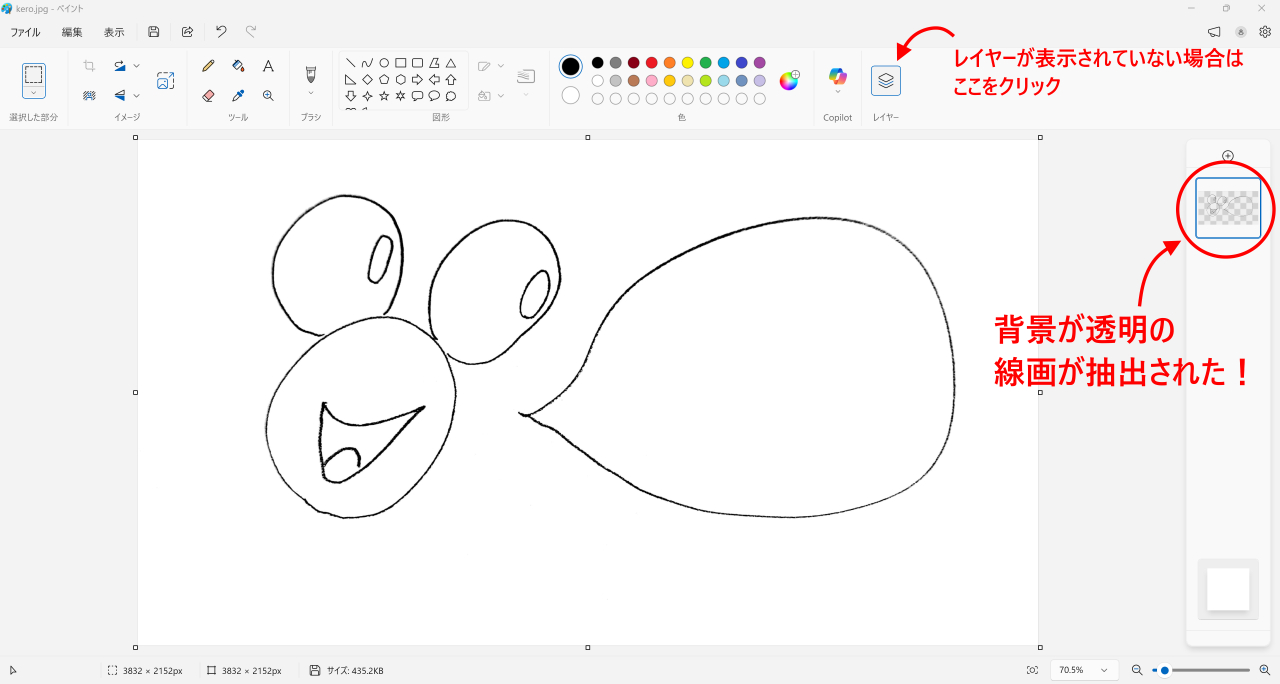The width and height of the screenshot is (1280, 684).
Task: Open the 表示 menu
Action: (x=114, y=32)
